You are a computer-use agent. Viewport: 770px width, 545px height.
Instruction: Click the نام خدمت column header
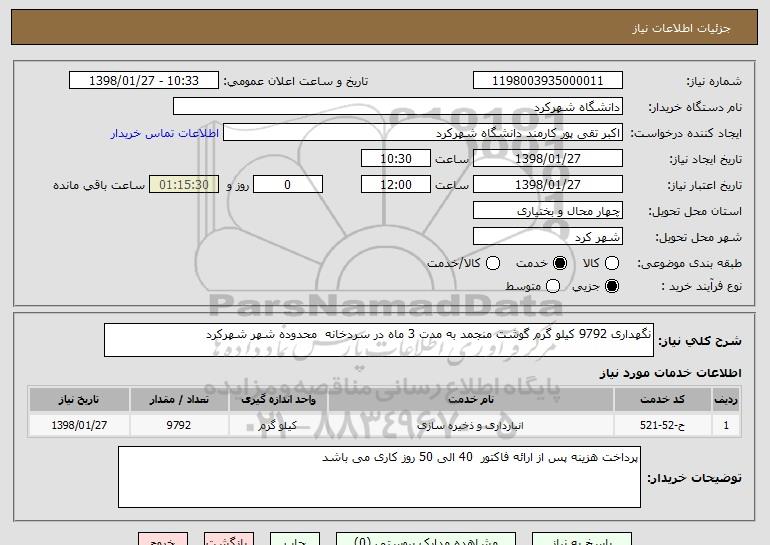point(471,400)
